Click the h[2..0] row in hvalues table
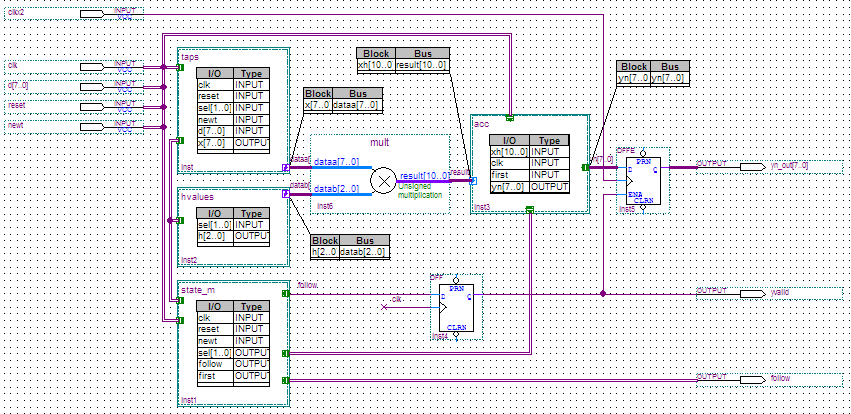 232,237
